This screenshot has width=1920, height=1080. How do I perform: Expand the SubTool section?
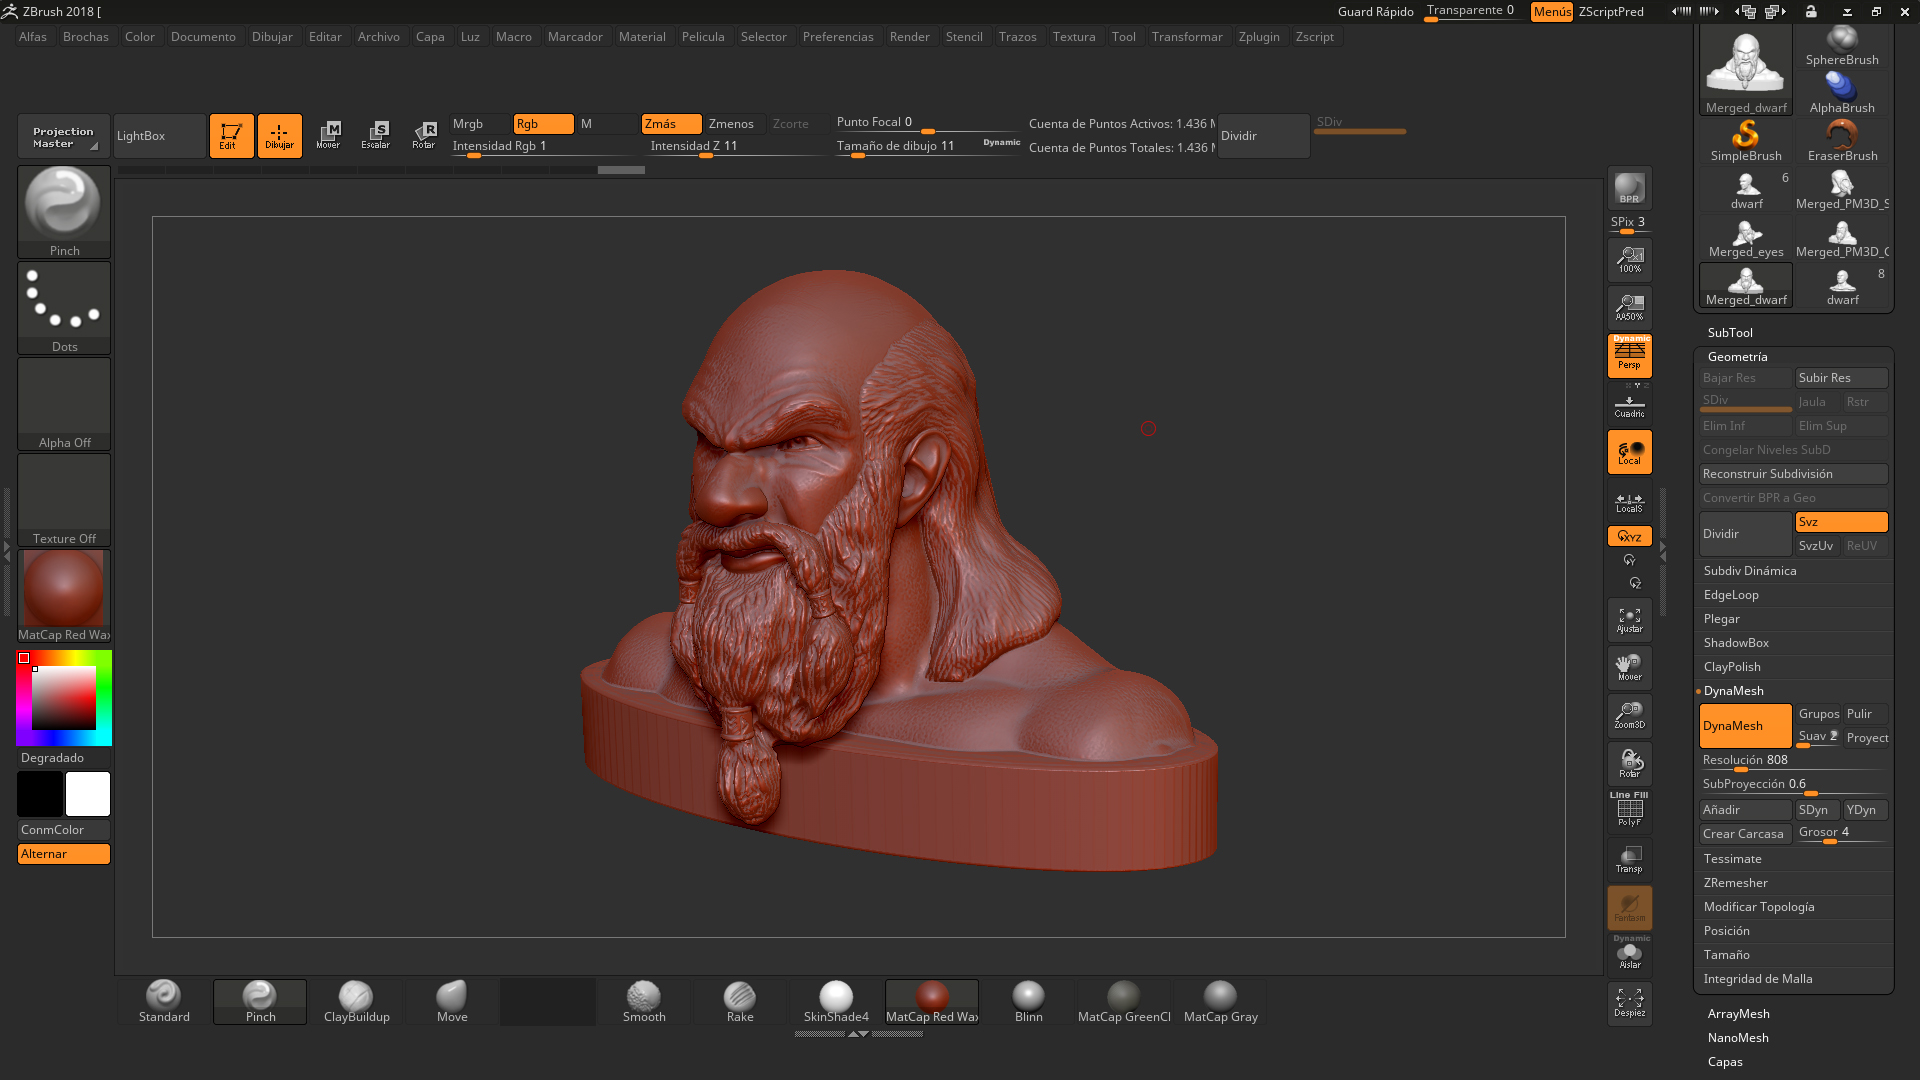pos(1730,333)
